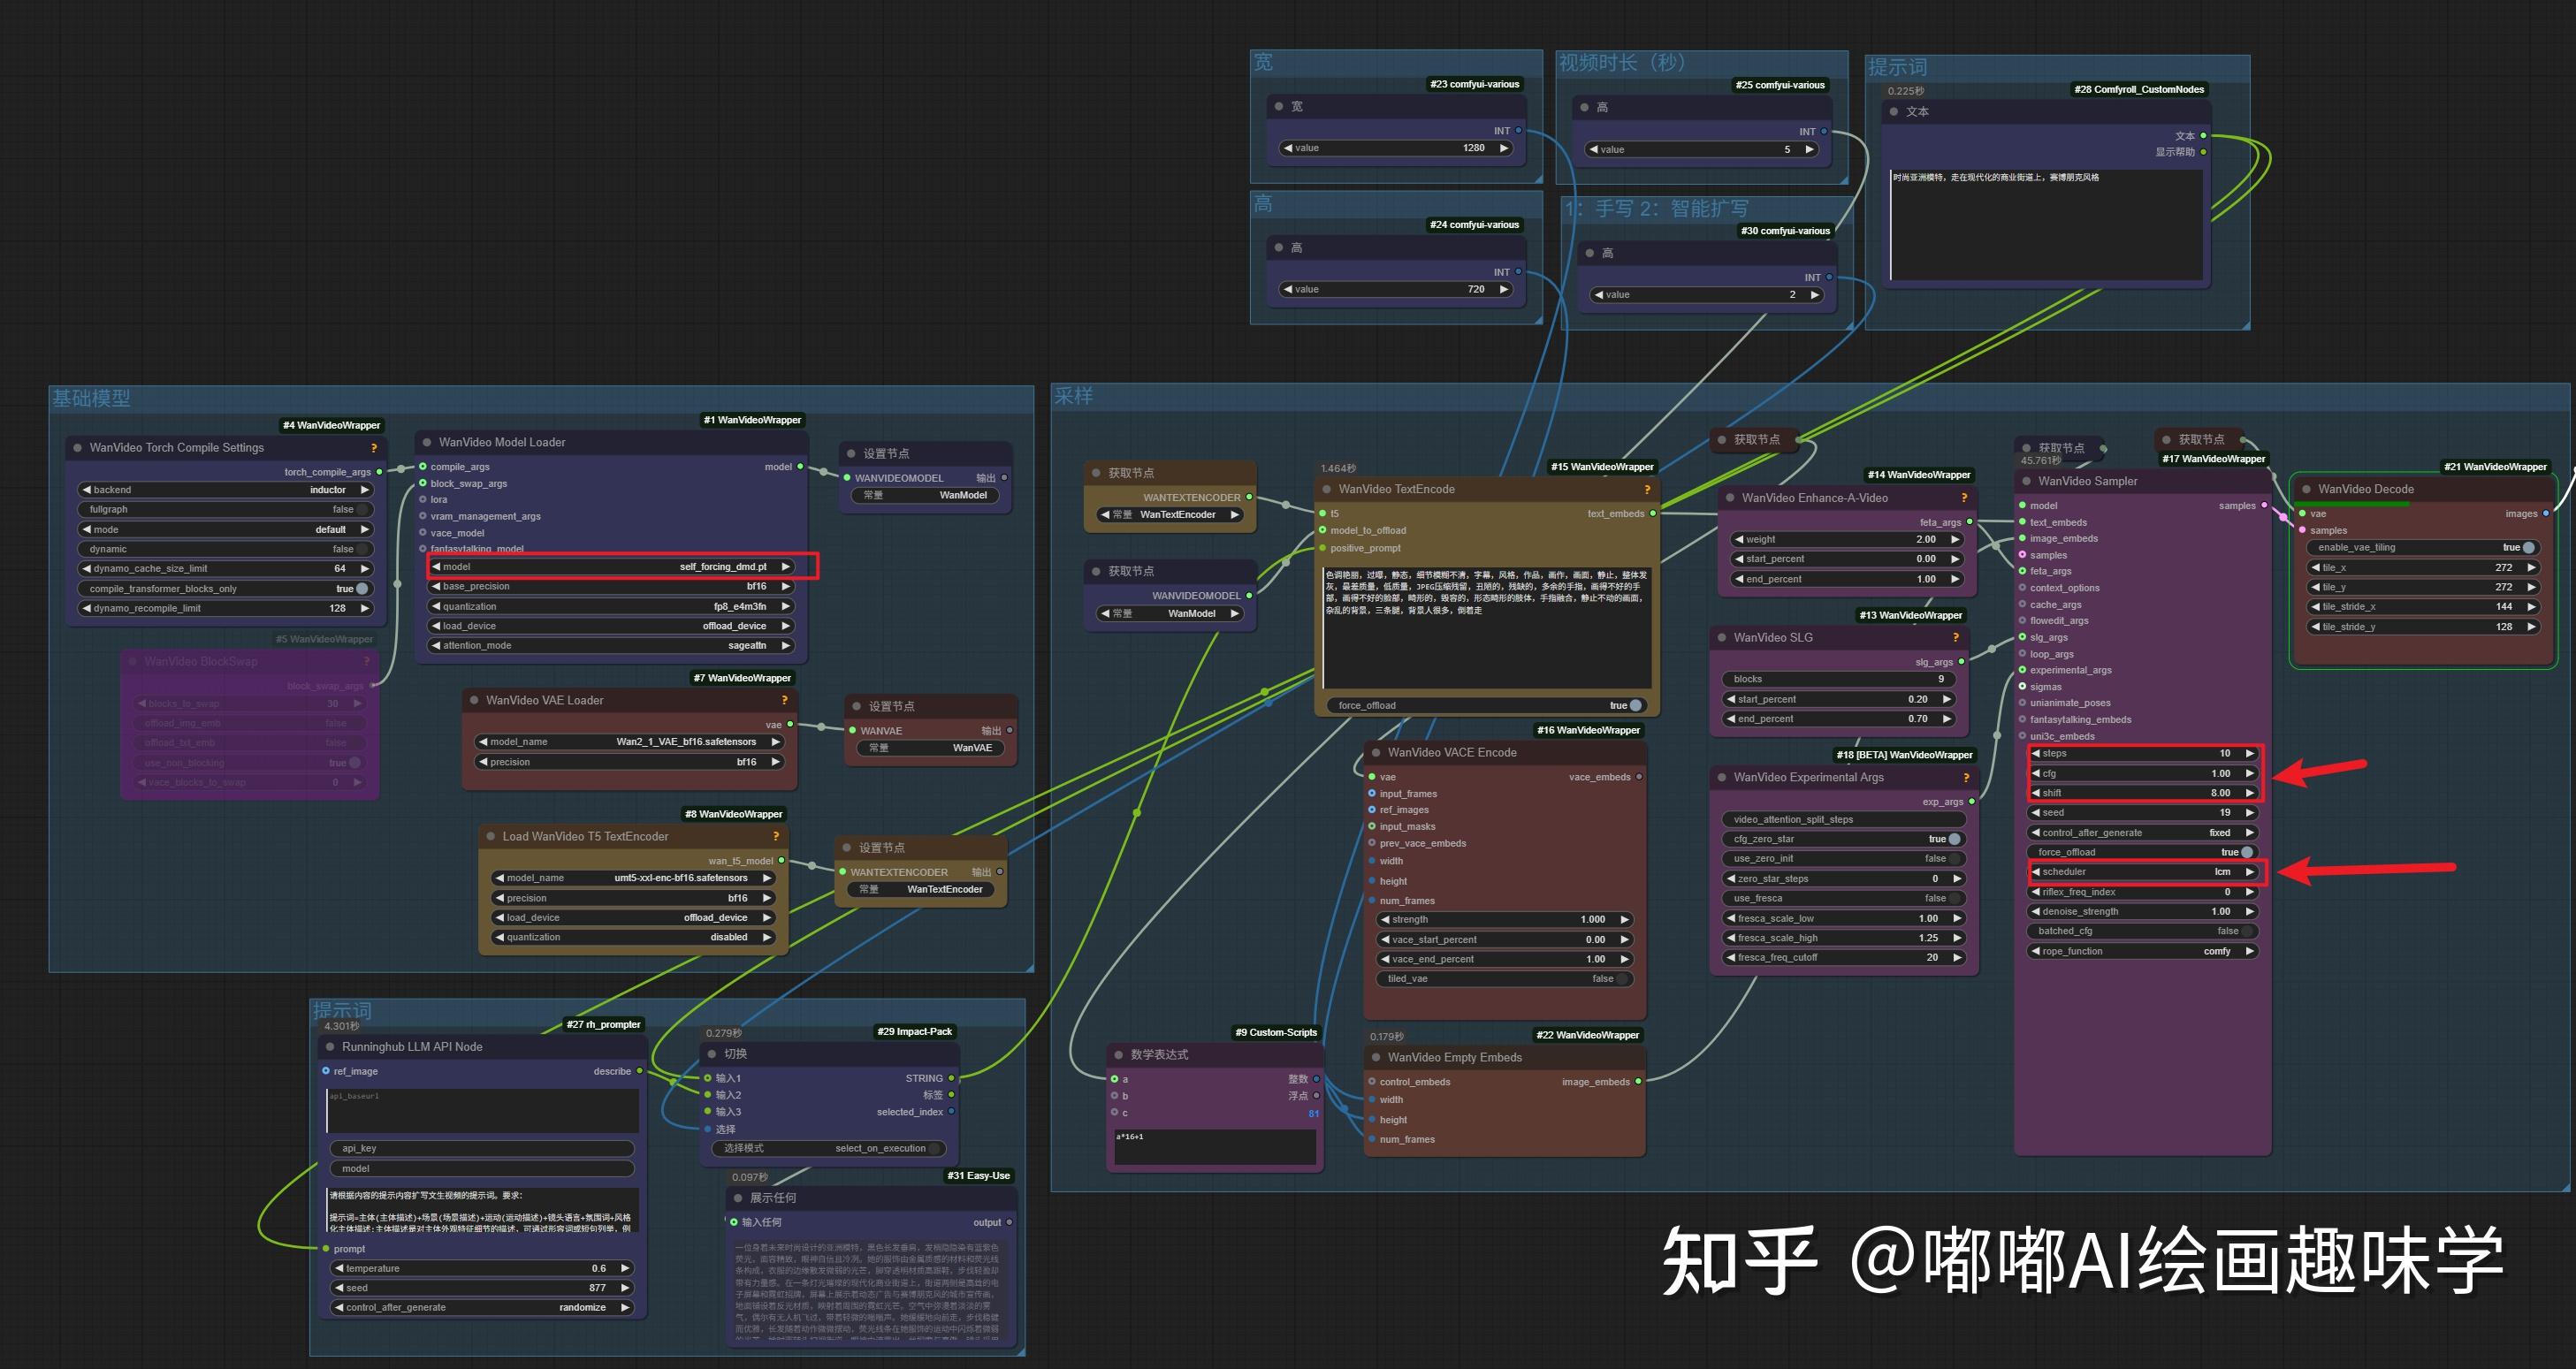This screenshot has height=1369, width=2576.
Task: Collapse the WanVideo Sampler node dot
Action: 2025,481
